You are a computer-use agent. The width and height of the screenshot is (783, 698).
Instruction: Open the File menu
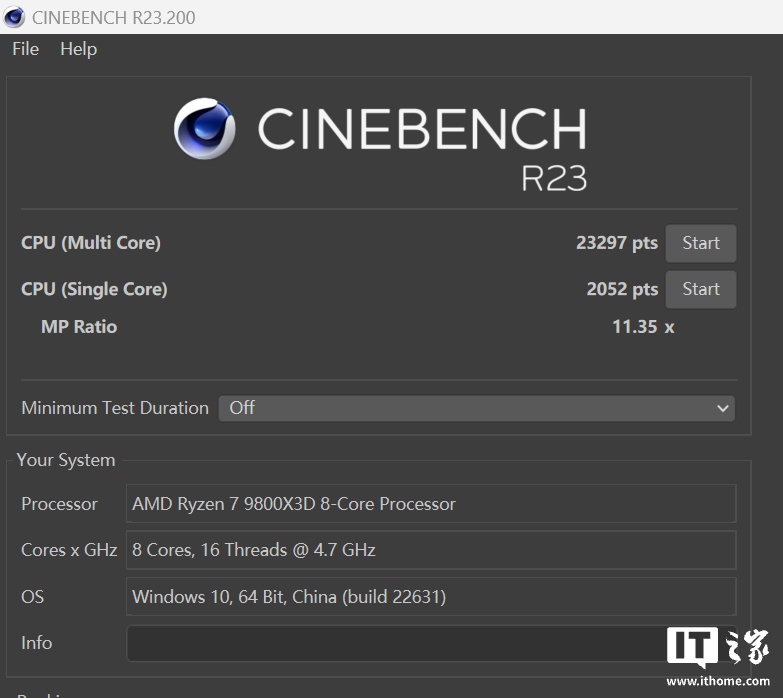pyautogui.click(x=25, y=49)
